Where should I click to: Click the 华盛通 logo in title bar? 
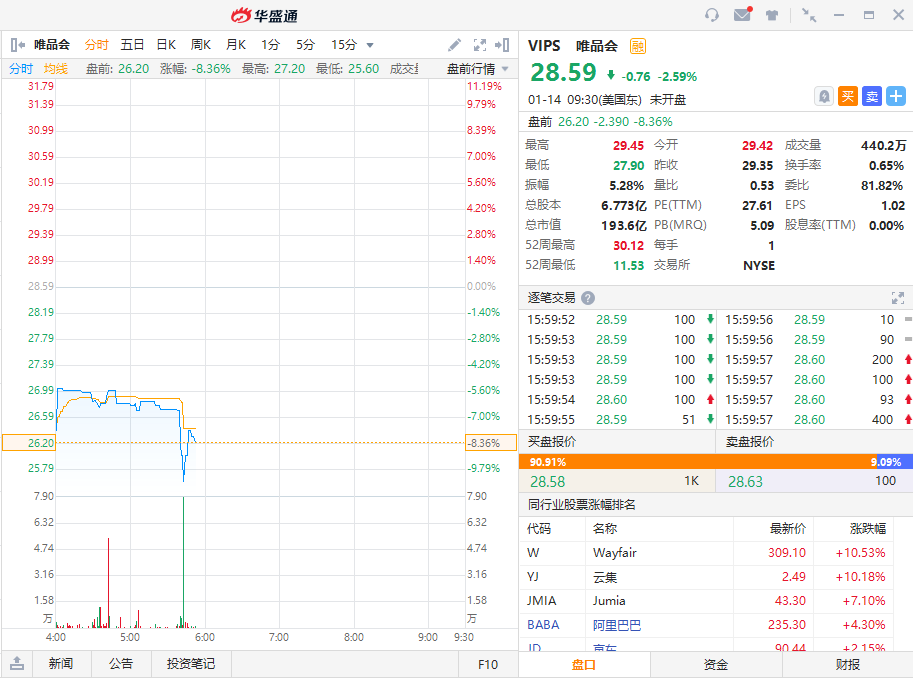264,15
